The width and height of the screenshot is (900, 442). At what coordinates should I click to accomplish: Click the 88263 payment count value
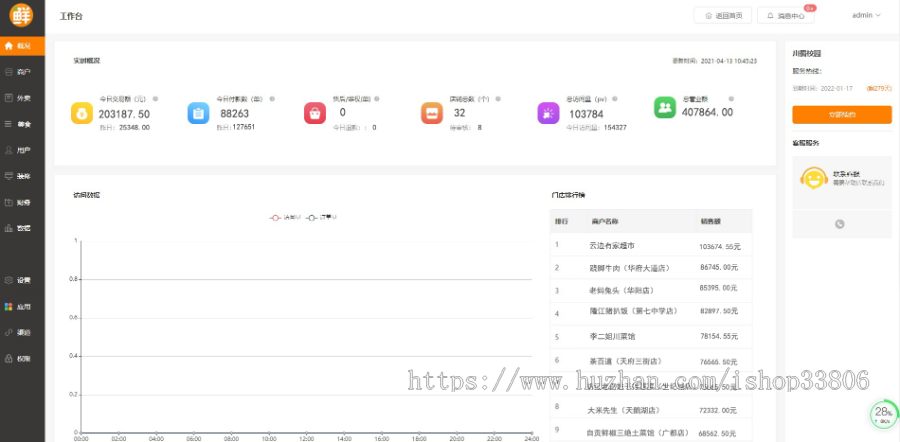235,114
